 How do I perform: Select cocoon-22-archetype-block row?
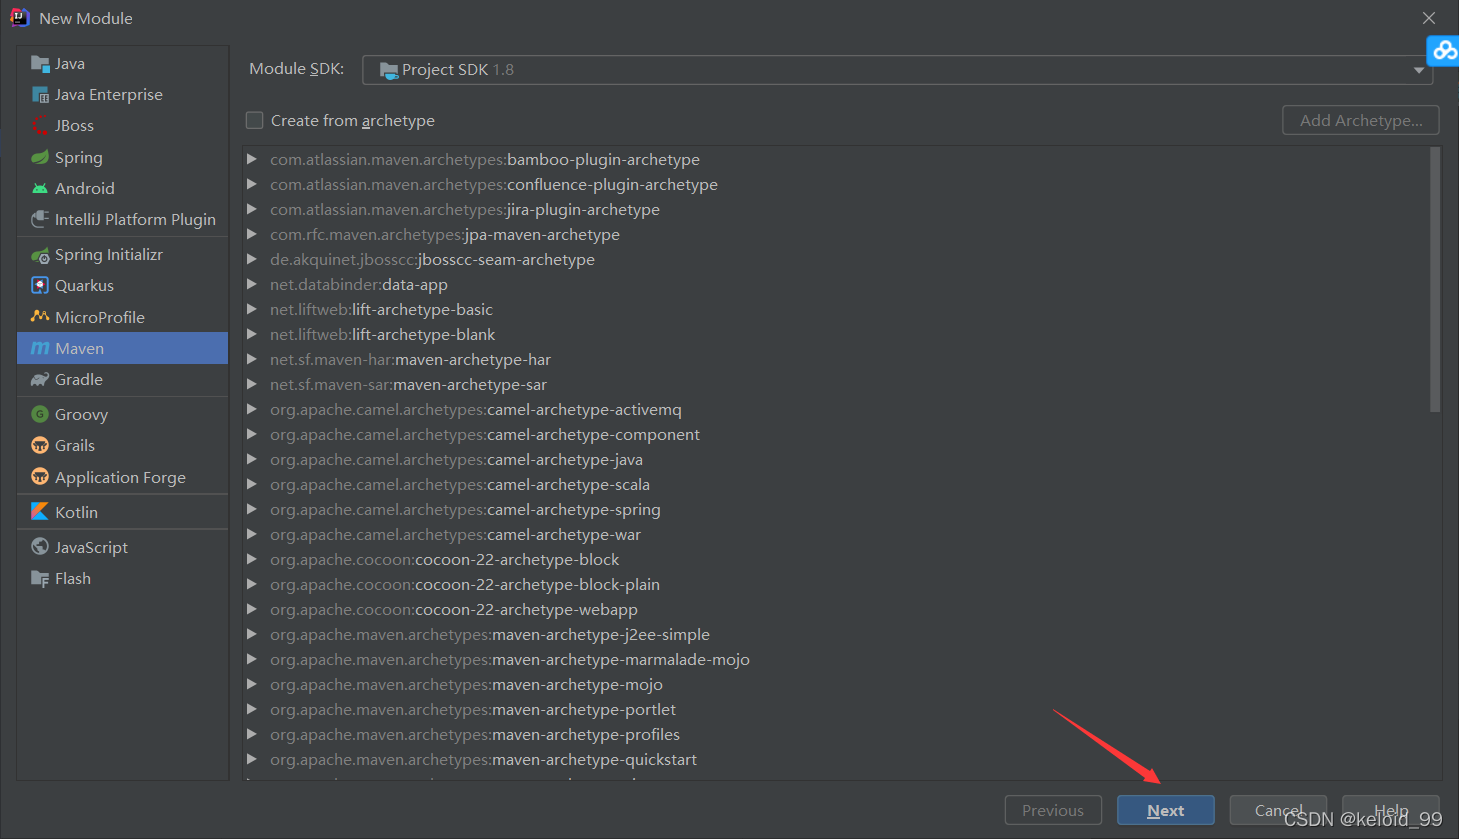click(x=836, y=560)
